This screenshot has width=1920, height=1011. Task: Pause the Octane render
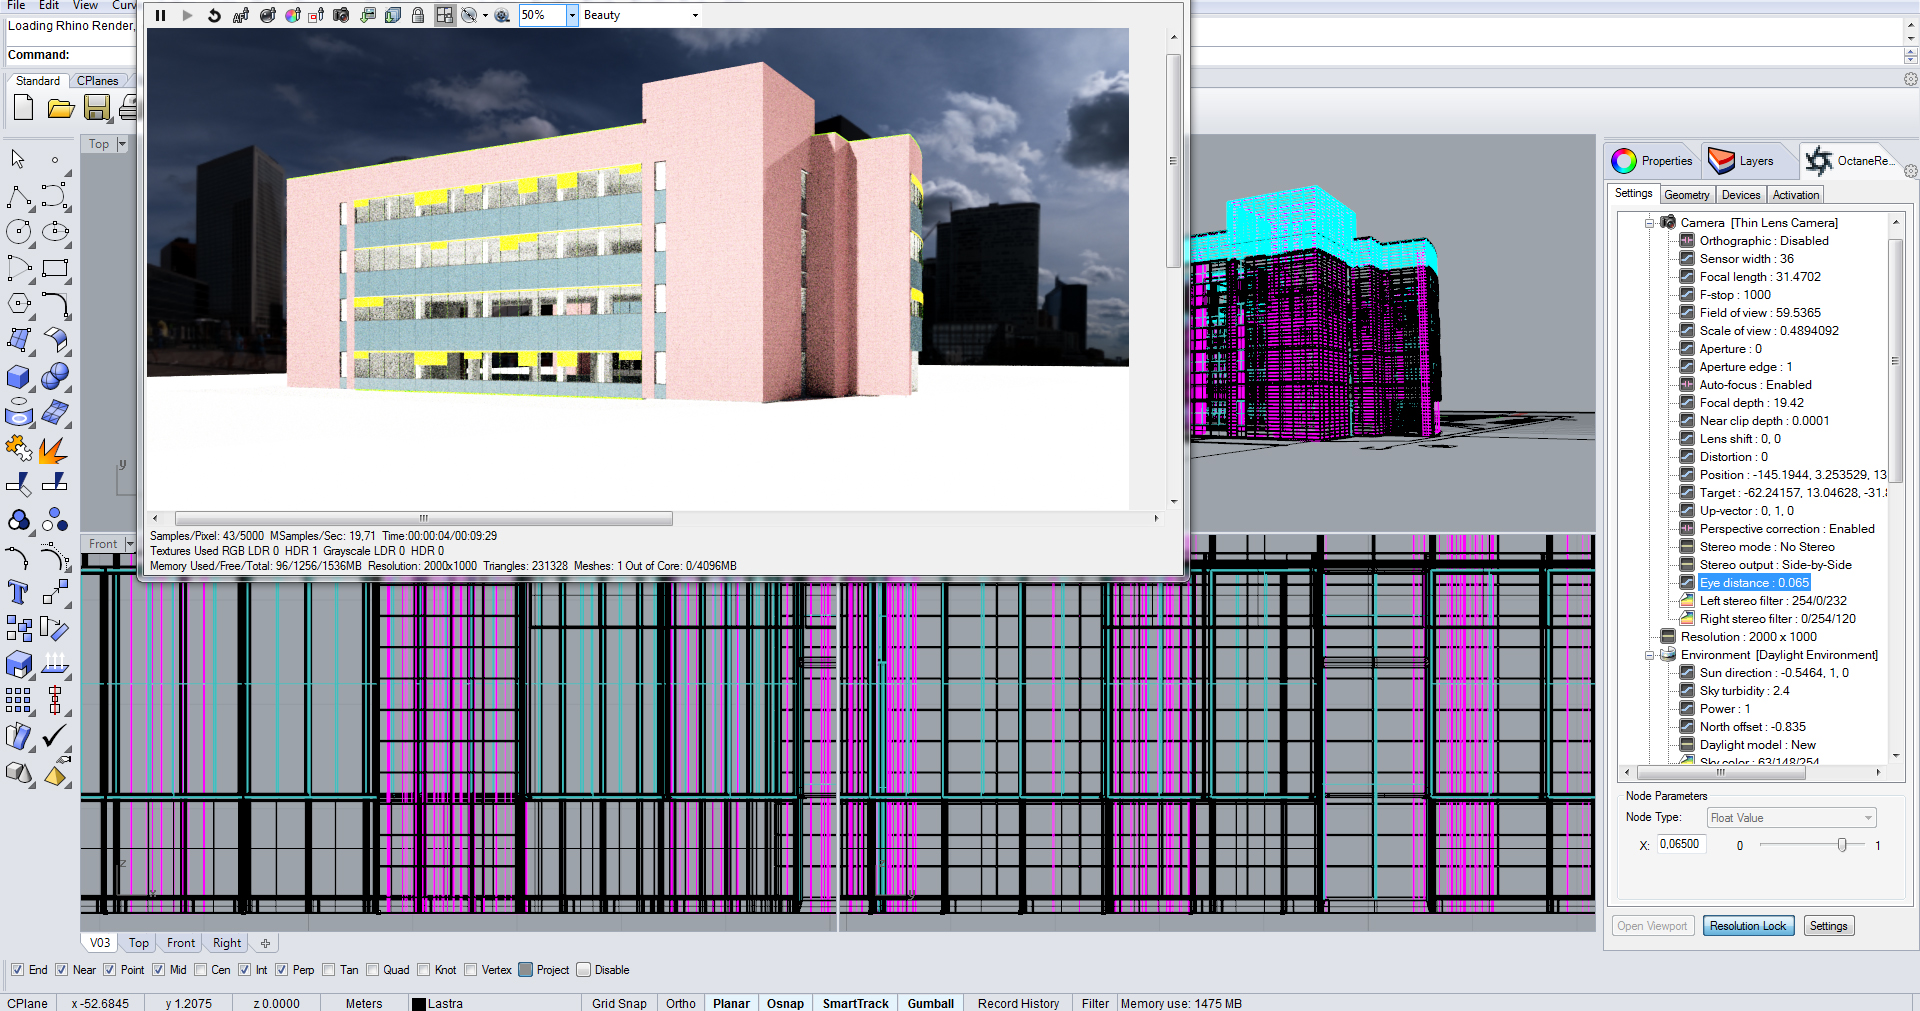[x=161, y=15]
